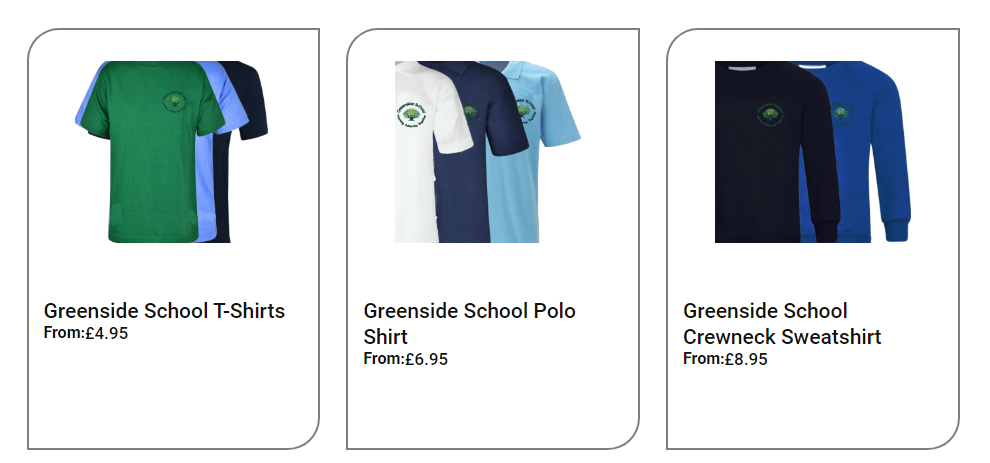Image resolution: width=990 pixels, height=463 pixels.
Task: Open the Greenside School T-Shirts product image
Action: pos(172,152)
